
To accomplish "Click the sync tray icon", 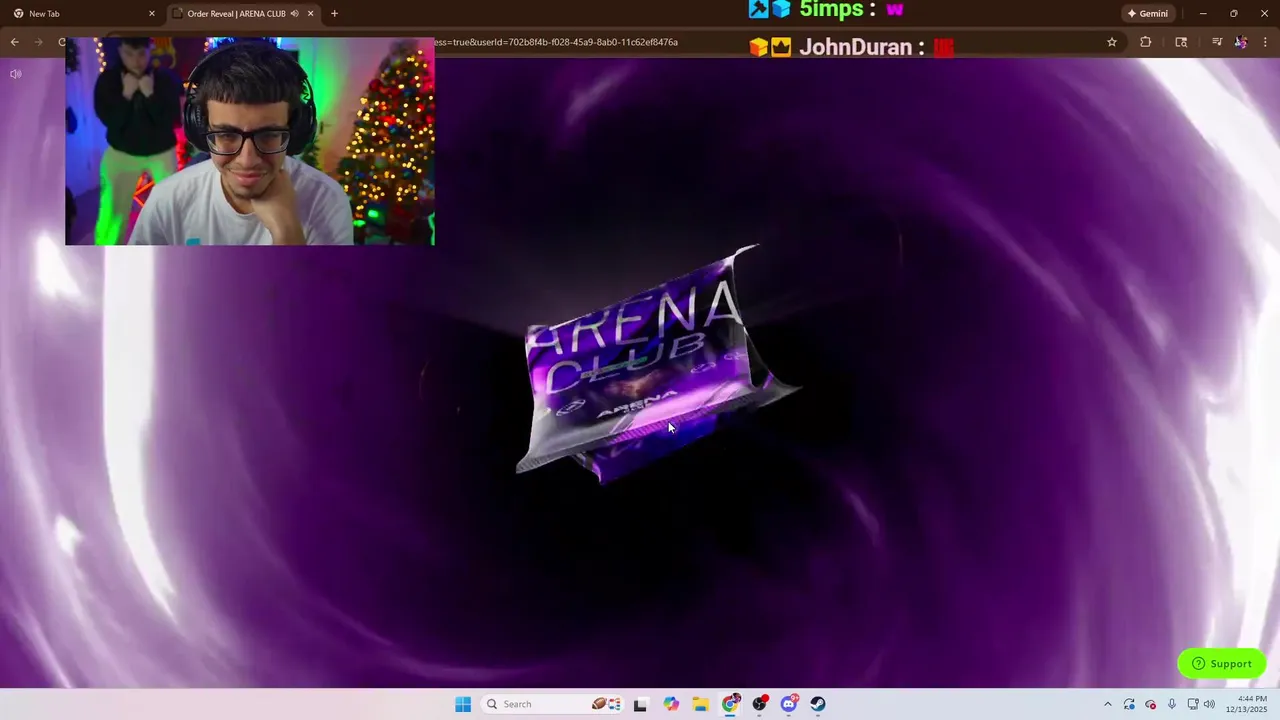I will 1129,704.
